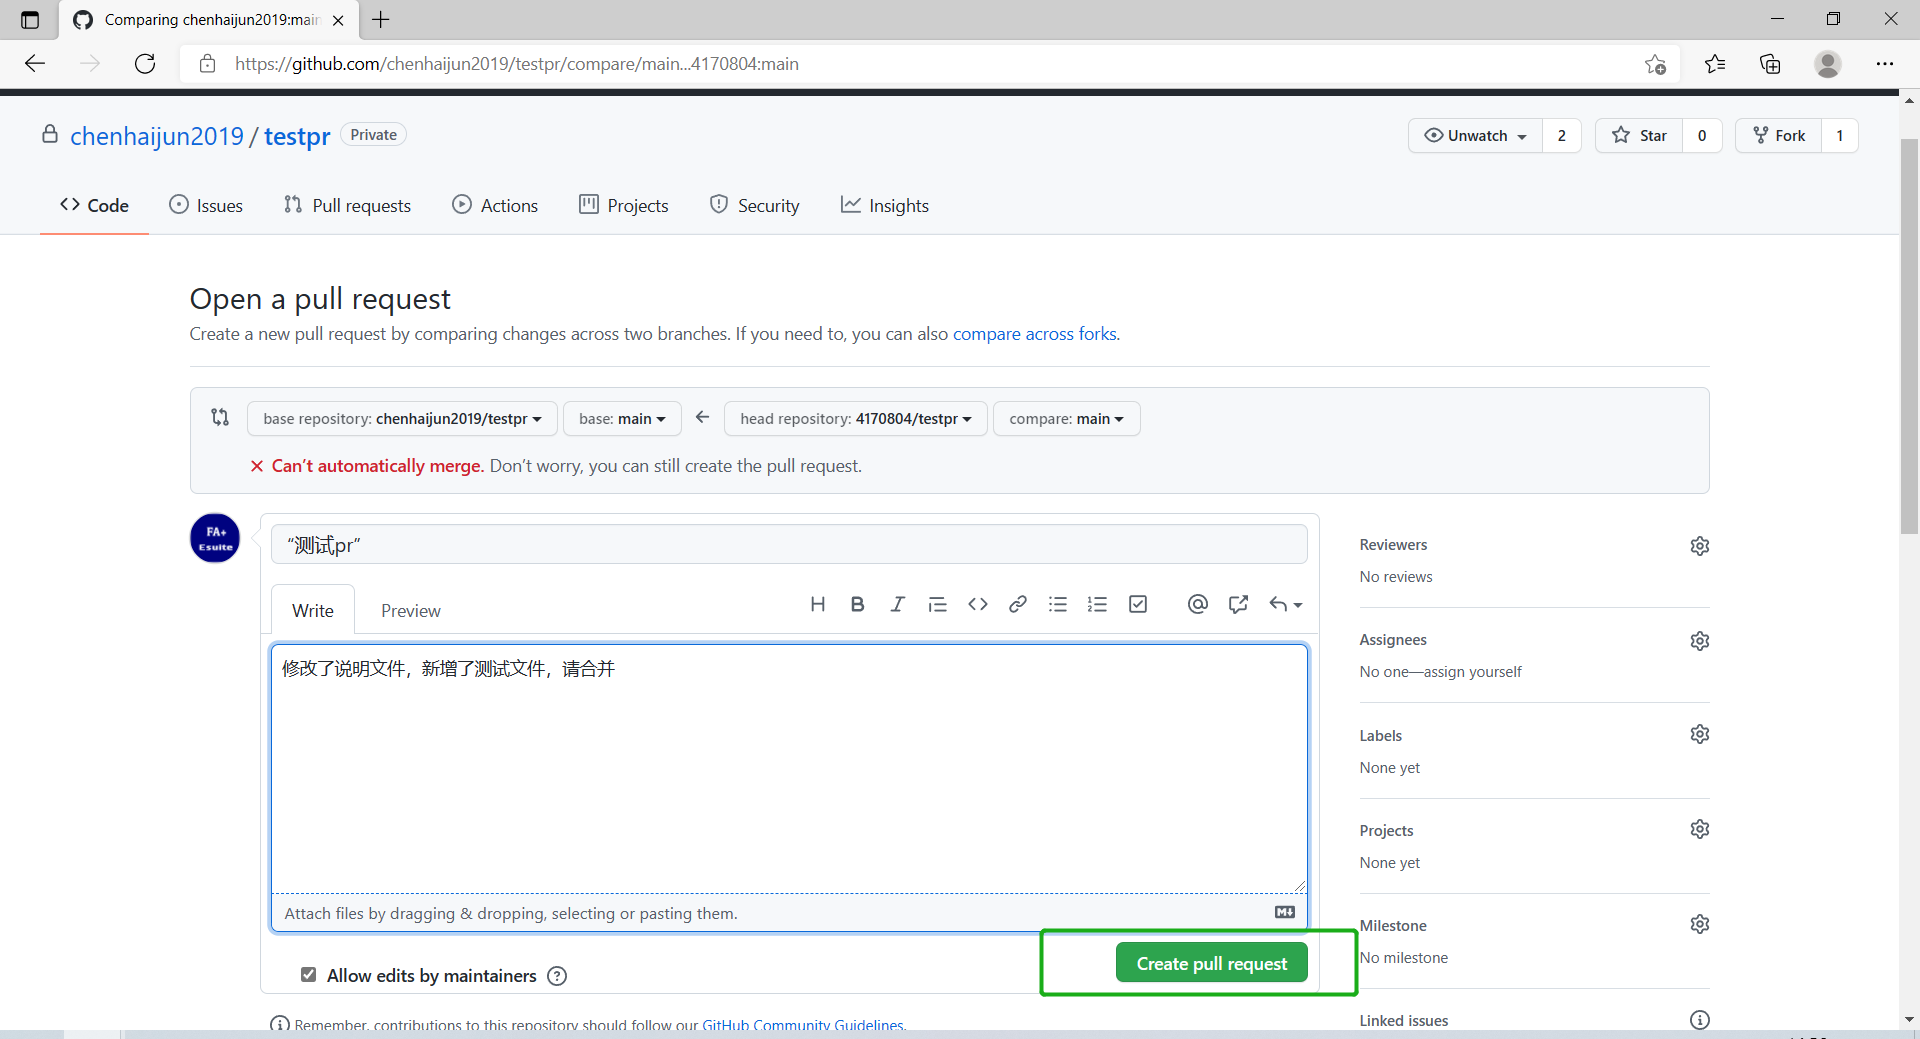Insert a quote block
The height and width of the screenshot is (1039, 1920).
(937, 604)
